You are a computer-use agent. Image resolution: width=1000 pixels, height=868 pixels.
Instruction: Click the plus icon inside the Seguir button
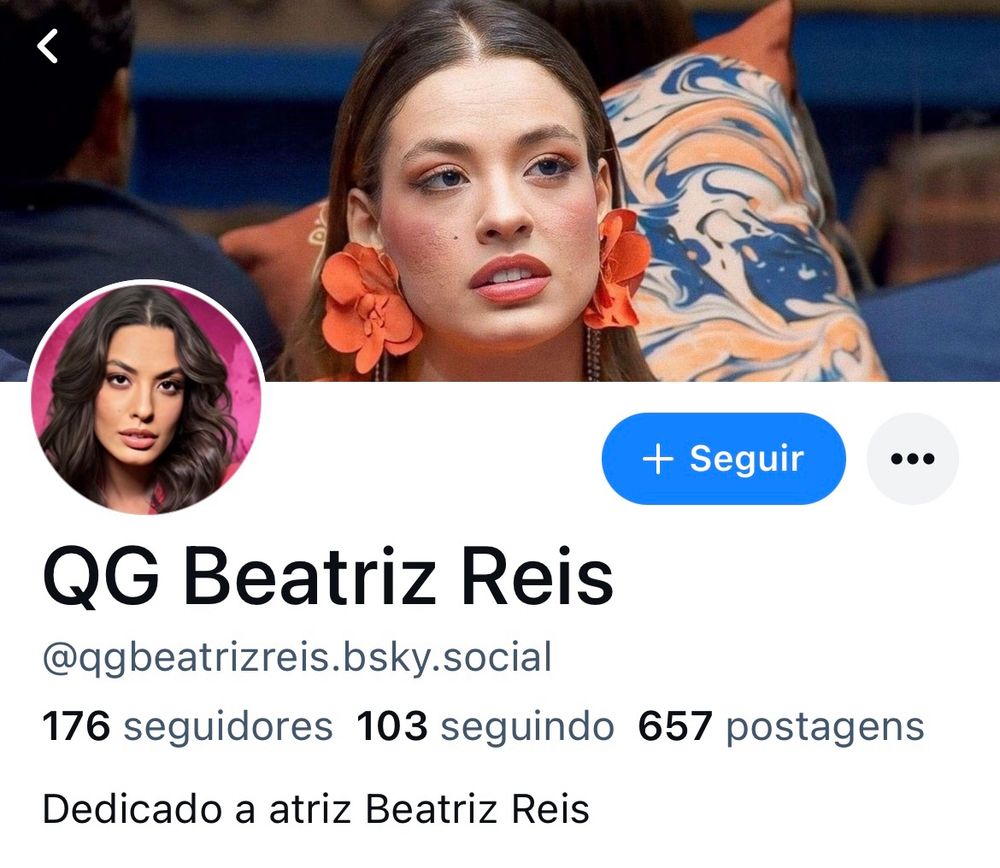pos(658,459)
